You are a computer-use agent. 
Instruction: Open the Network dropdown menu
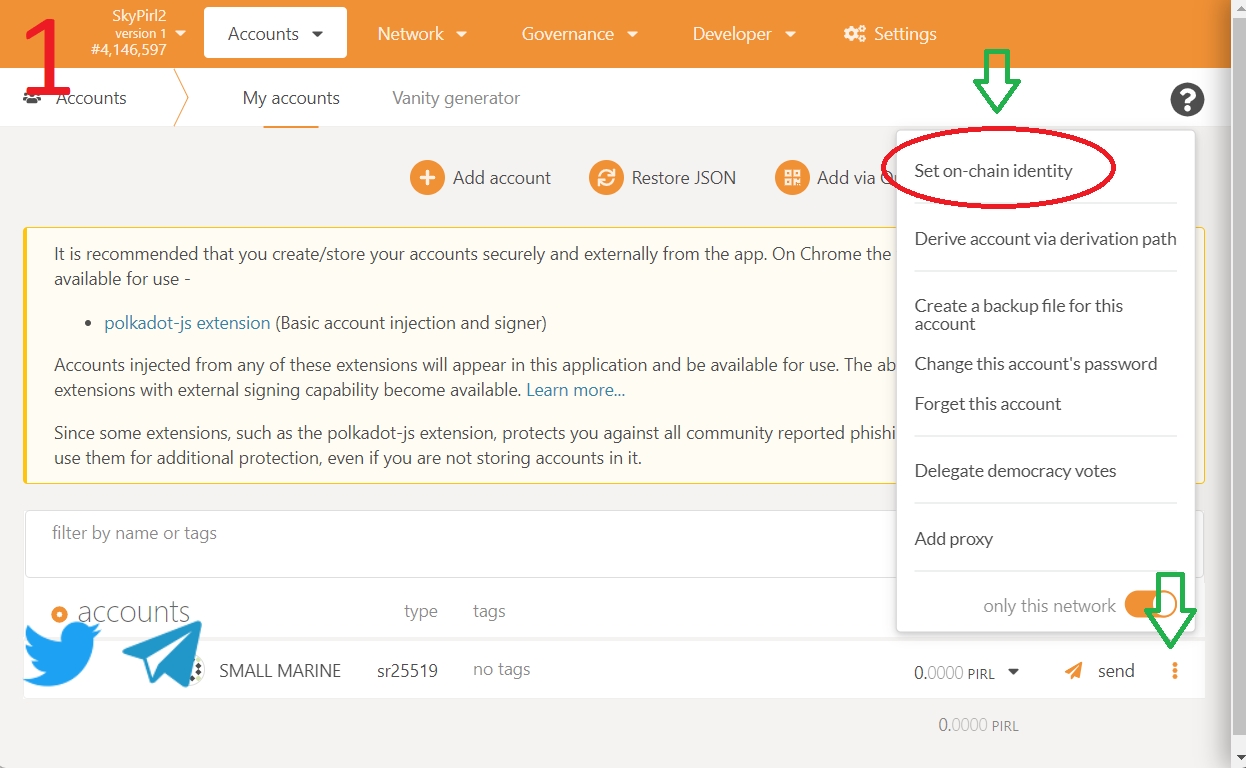coord(421,34)
